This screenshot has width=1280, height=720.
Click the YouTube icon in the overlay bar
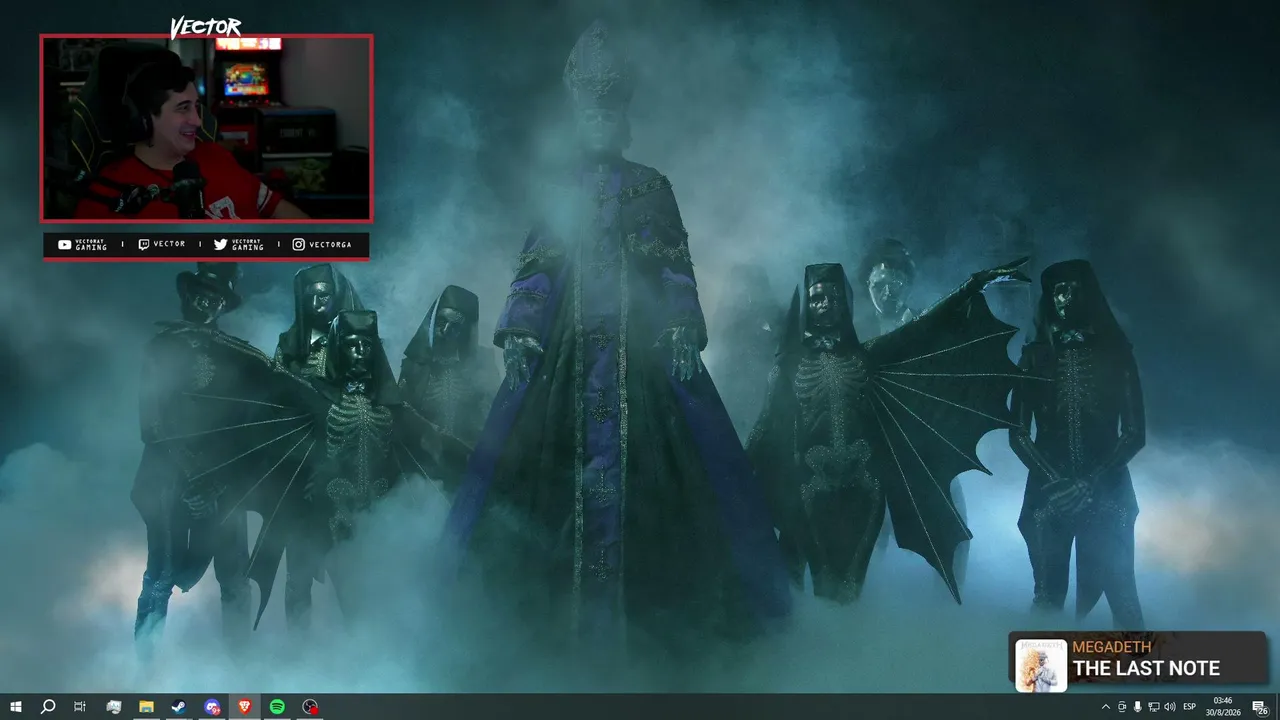point(65,245)
